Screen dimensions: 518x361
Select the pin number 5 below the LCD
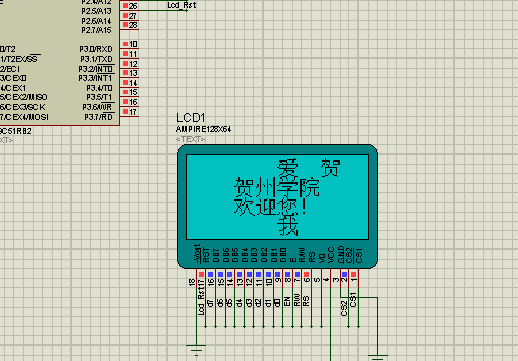click(317, 280)
